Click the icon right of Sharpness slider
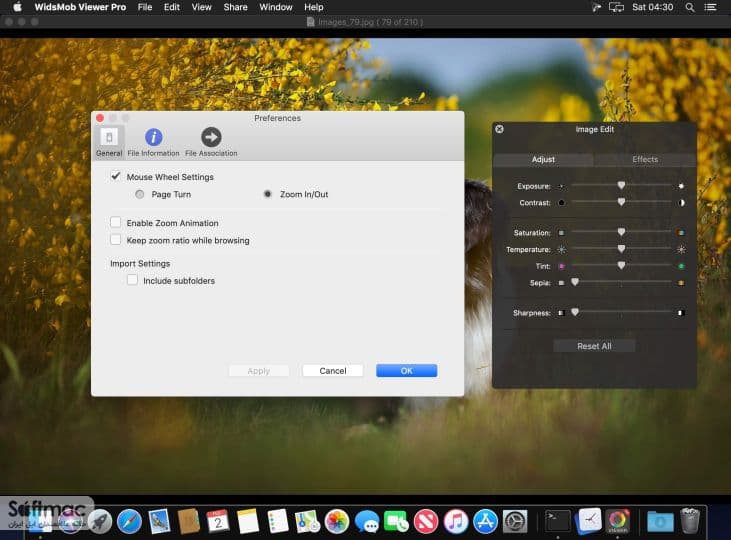Image resolution: width=731 pixels, height=540 pixels. click(x=681, y=313)
